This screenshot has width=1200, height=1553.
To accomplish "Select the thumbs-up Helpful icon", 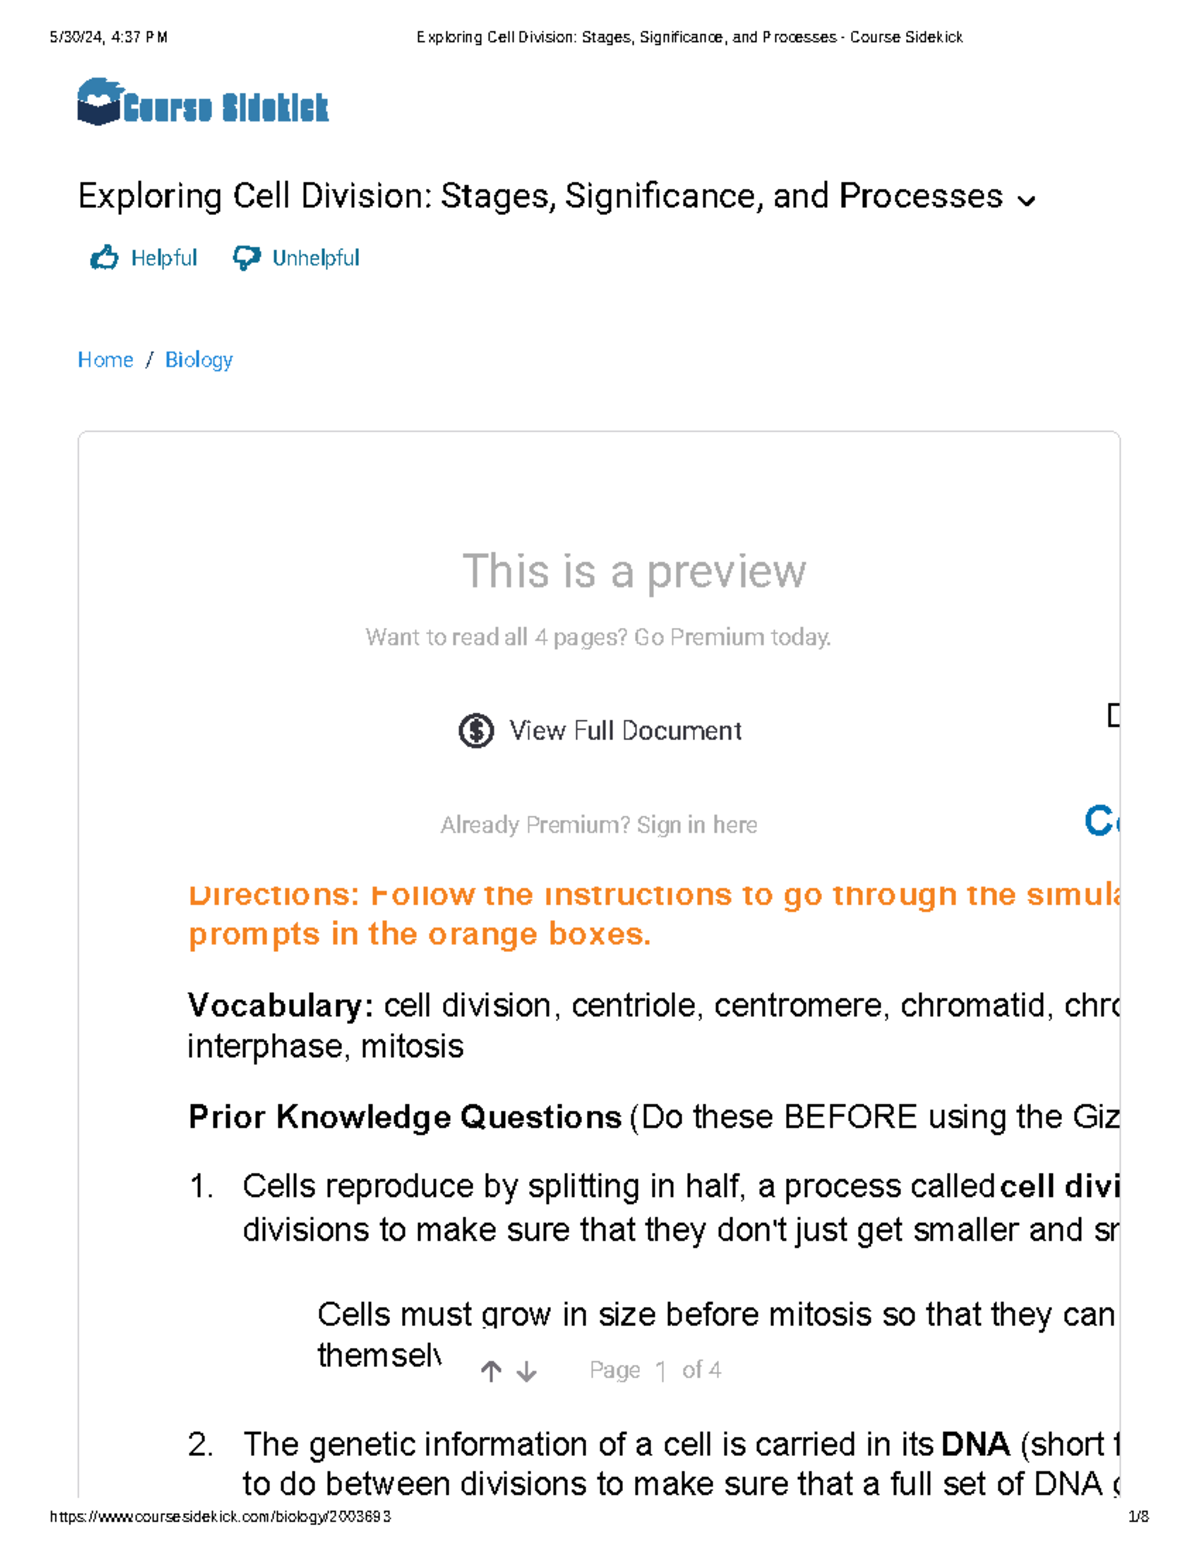I will click(104, 257).
